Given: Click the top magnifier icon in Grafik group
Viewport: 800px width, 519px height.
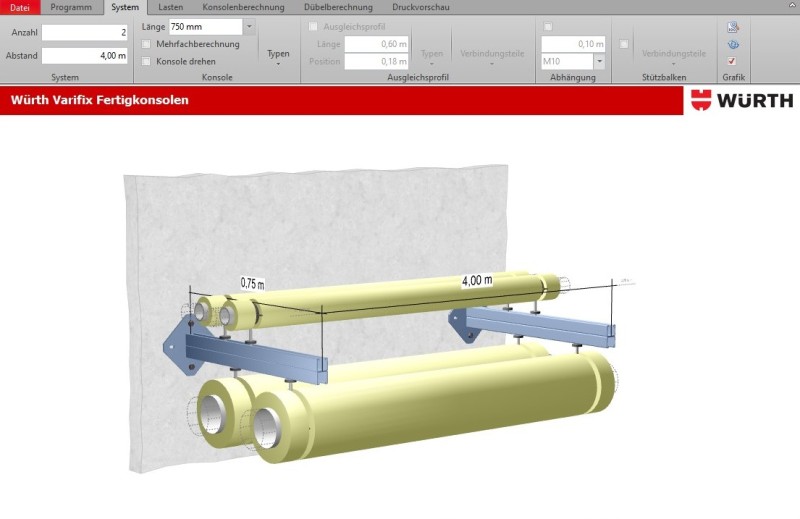Looking at the screenshot, I should [733, 28].
